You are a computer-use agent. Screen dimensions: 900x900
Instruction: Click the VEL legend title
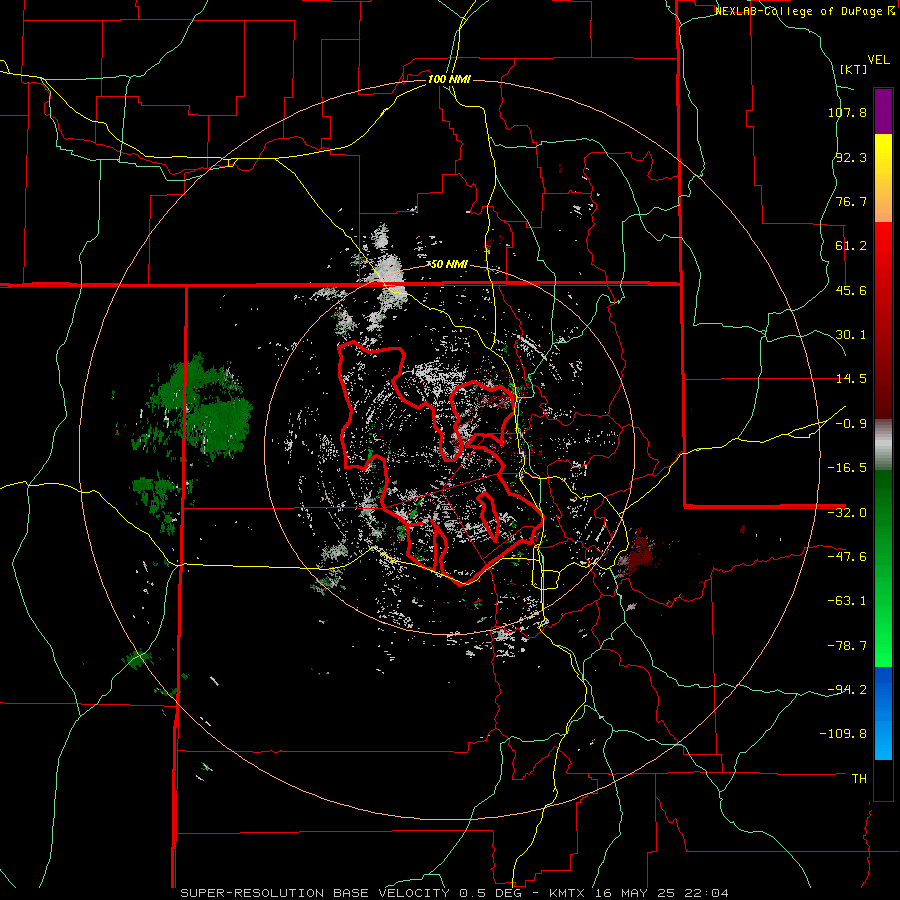tap(878, 60)
